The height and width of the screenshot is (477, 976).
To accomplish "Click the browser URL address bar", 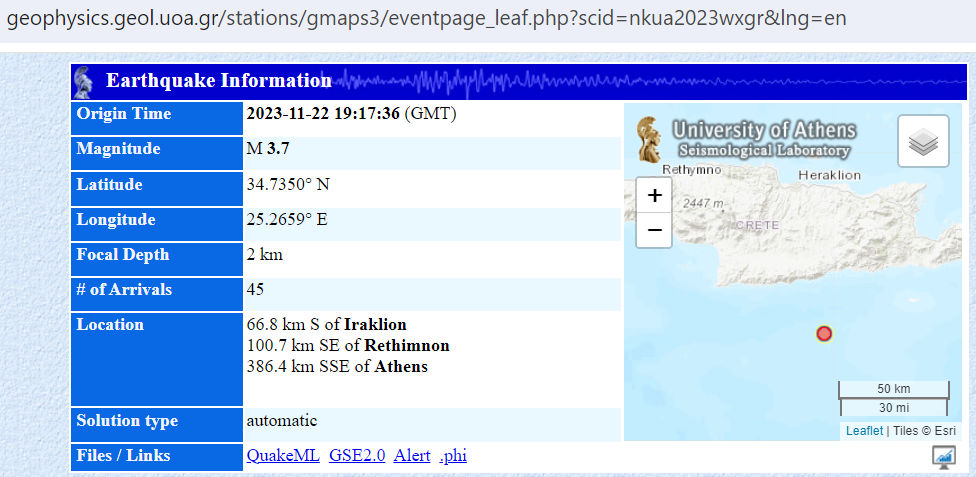I will 420,20.
